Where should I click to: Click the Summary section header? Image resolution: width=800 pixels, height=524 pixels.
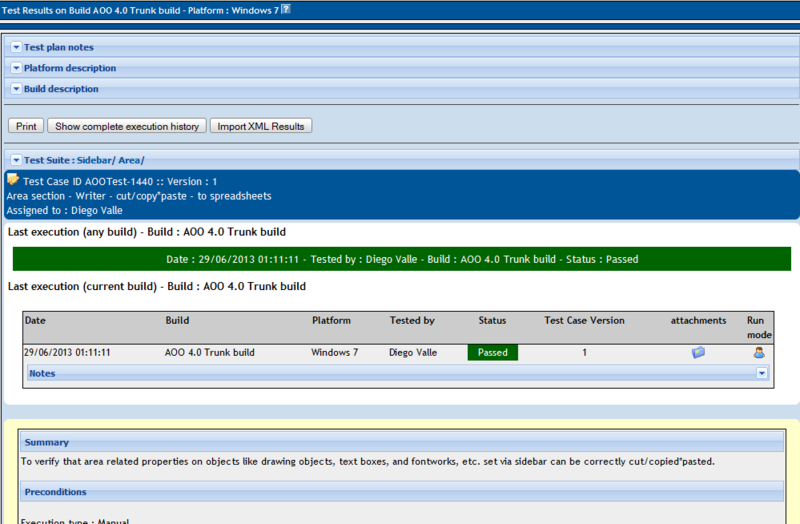[x=402, y=442]
